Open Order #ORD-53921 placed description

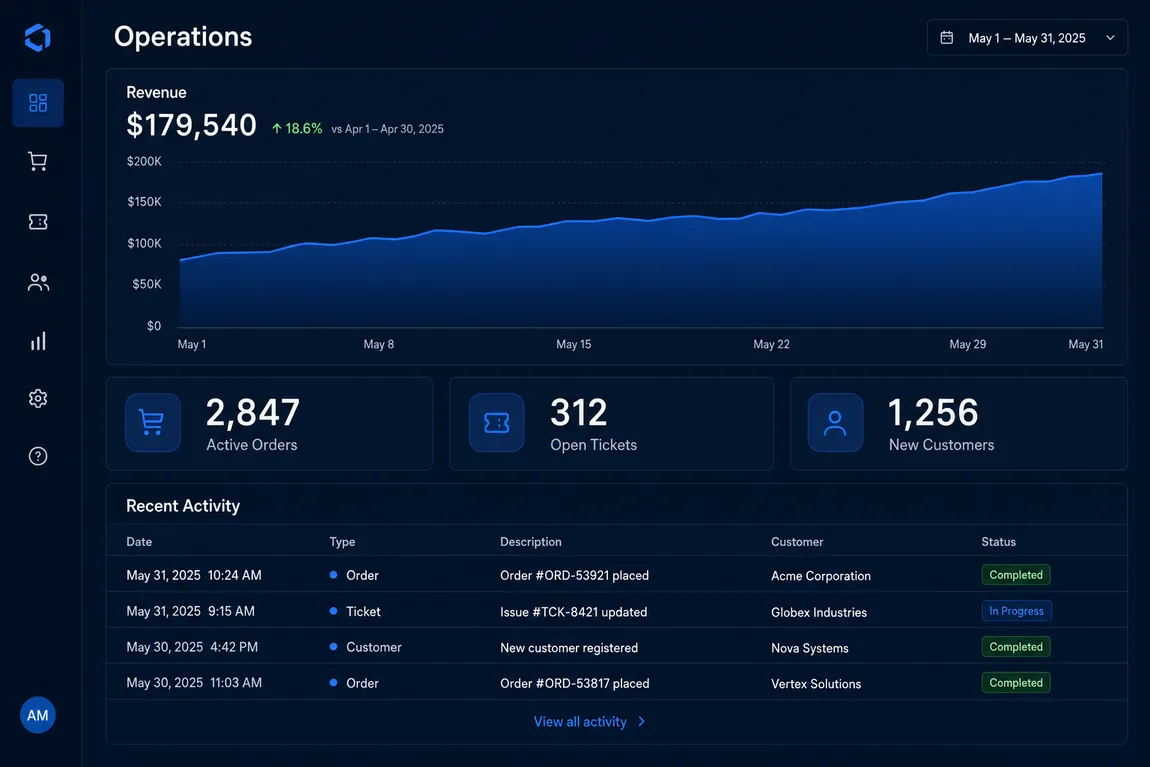pyautogui.click(x=574, y=576)
